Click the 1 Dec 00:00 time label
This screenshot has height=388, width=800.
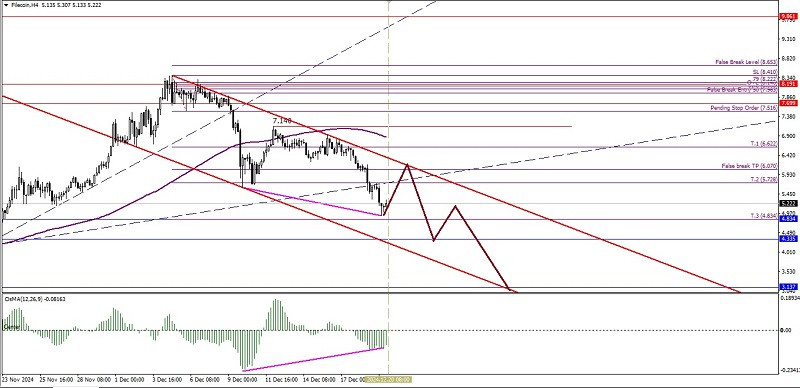130,380
